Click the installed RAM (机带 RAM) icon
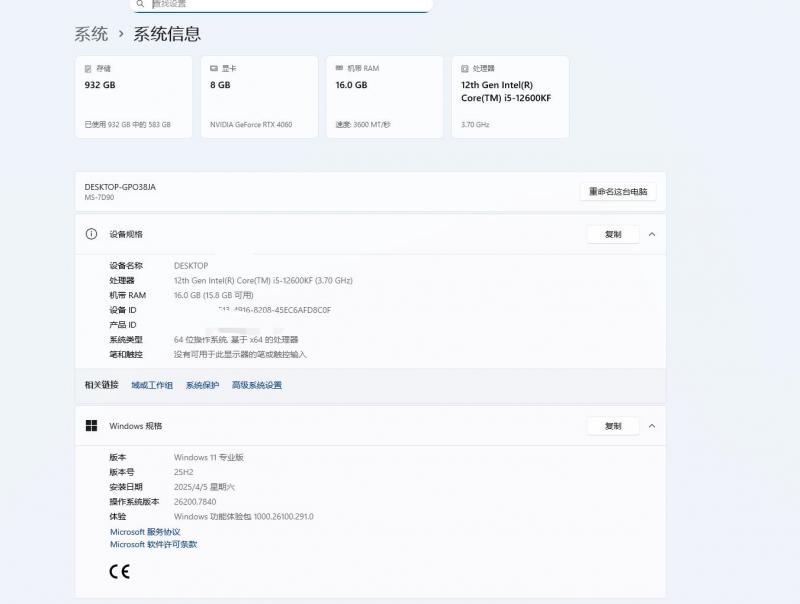The height and width of the screenshot is (604, 800). click(x=340, y=69)
